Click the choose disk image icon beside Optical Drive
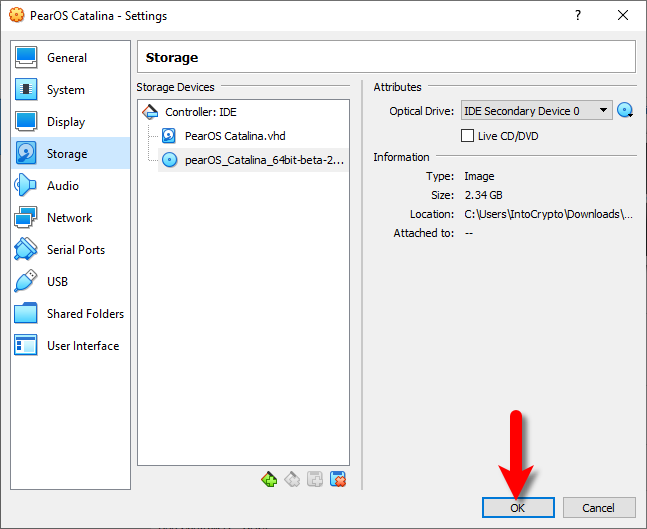 click(625, 110)
